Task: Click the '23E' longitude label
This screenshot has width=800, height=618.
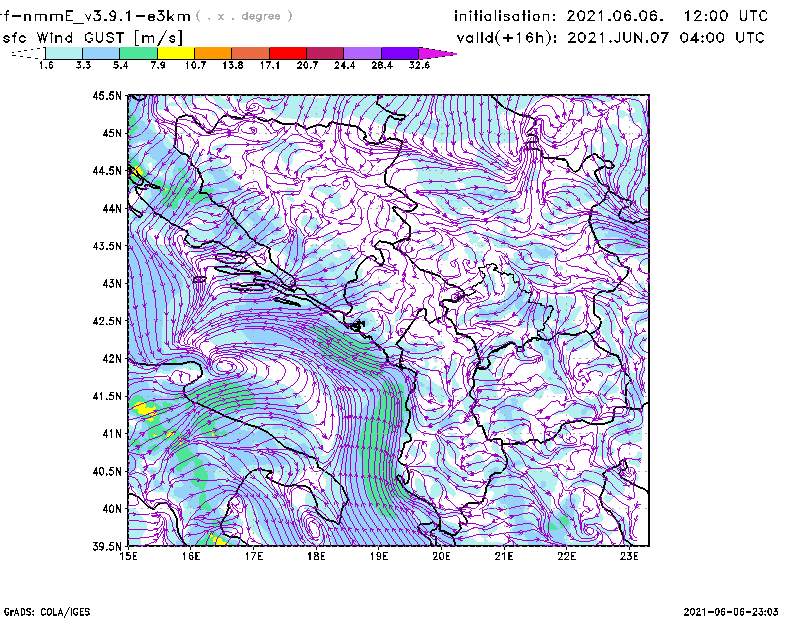Action: [x=629, y=556]
